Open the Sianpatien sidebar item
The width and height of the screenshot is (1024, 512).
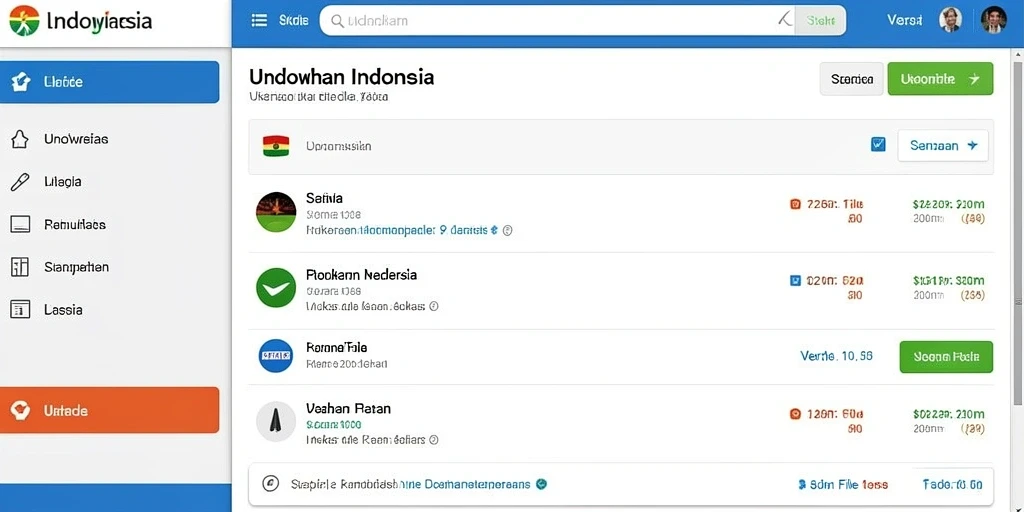(x=76, y=266)
